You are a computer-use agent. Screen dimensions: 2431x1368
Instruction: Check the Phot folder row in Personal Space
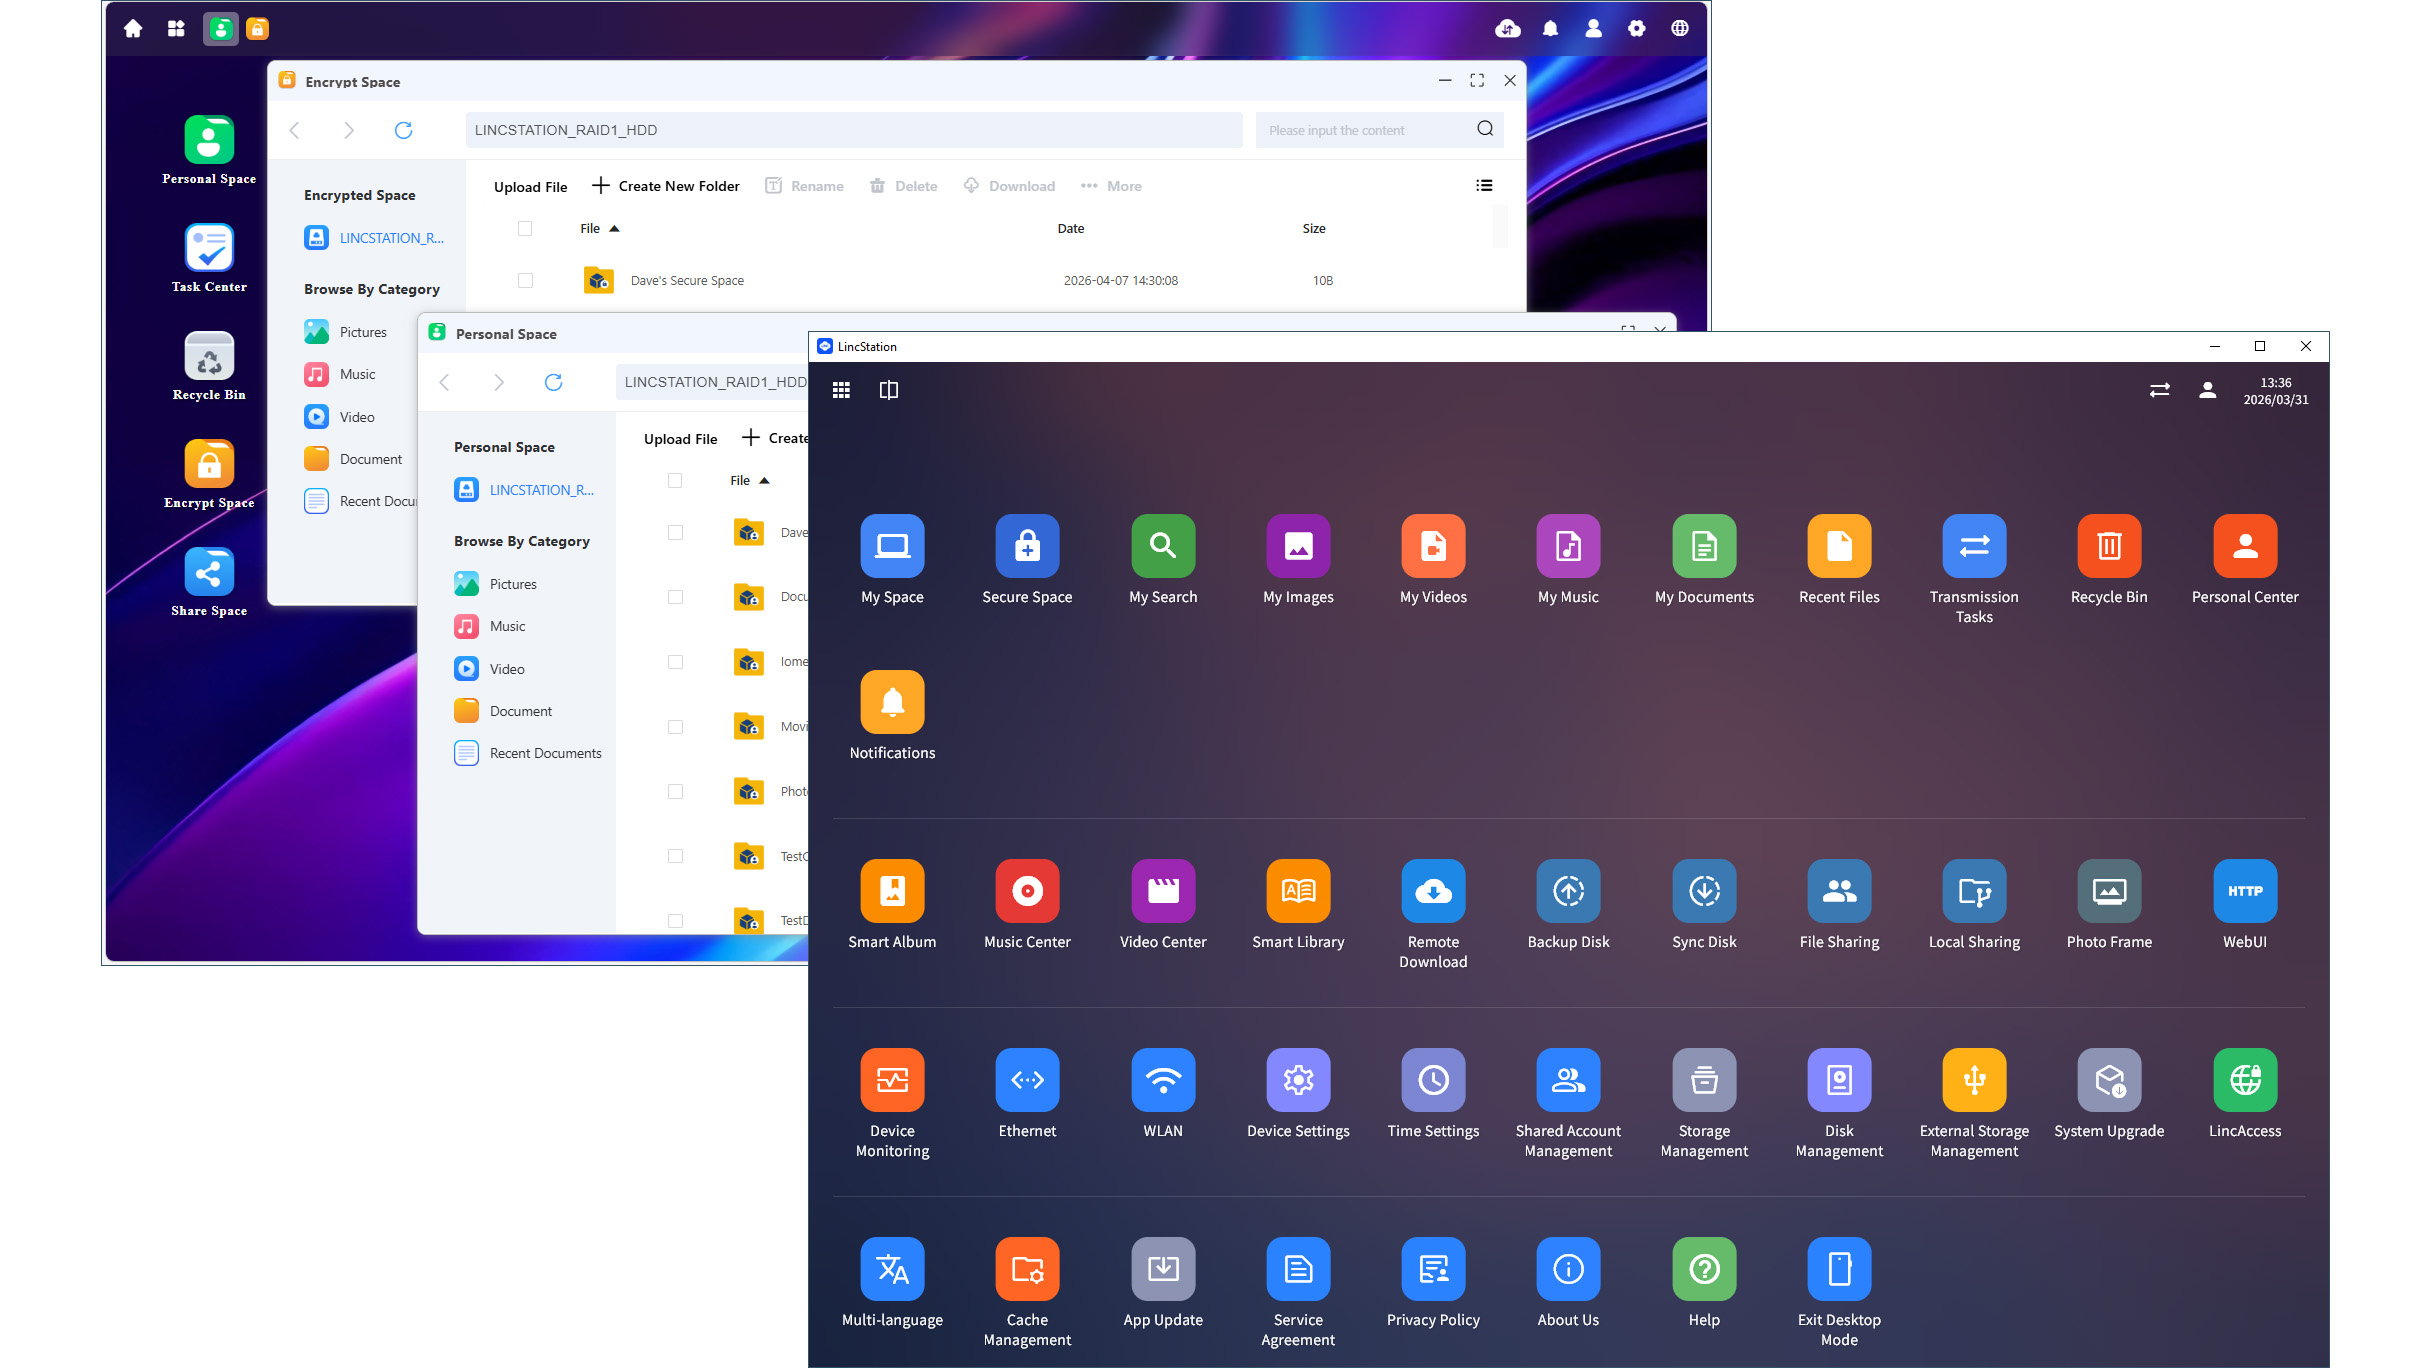click(x=675, y=792)
